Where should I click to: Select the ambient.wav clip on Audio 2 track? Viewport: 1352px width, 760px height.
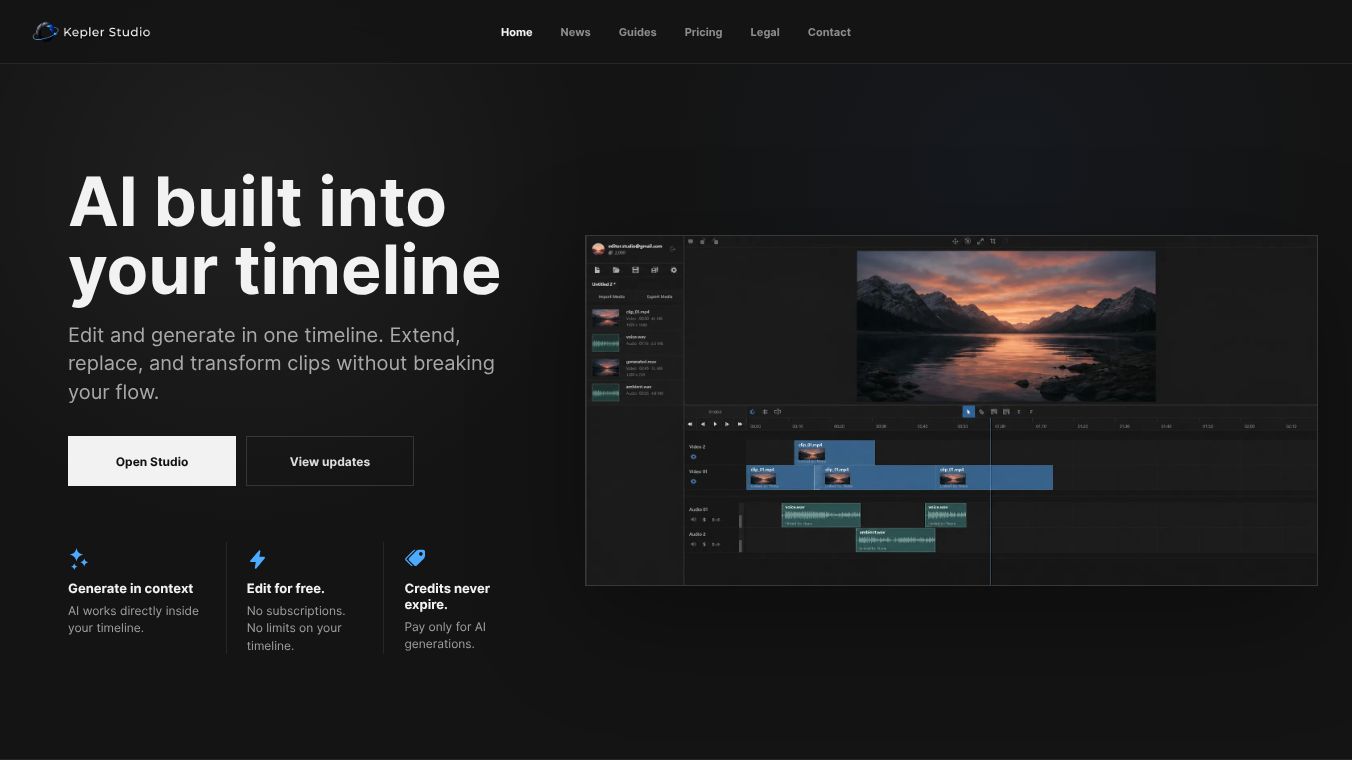click(x=895, y=540)
